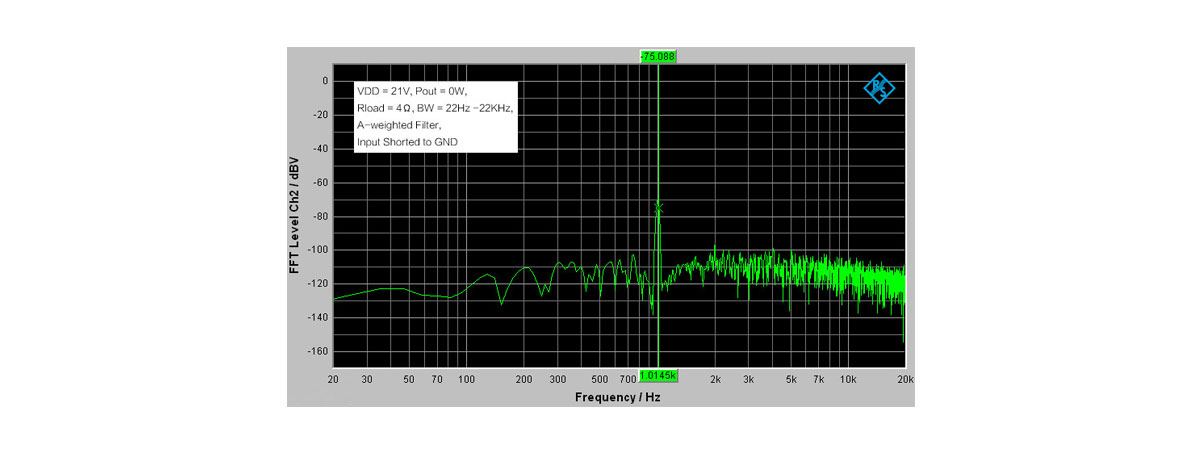The height and width of the screenshot is (450, 1200).
Task: Click the 100 tick label on the frequency axis
Action: [x=467, y=381]
